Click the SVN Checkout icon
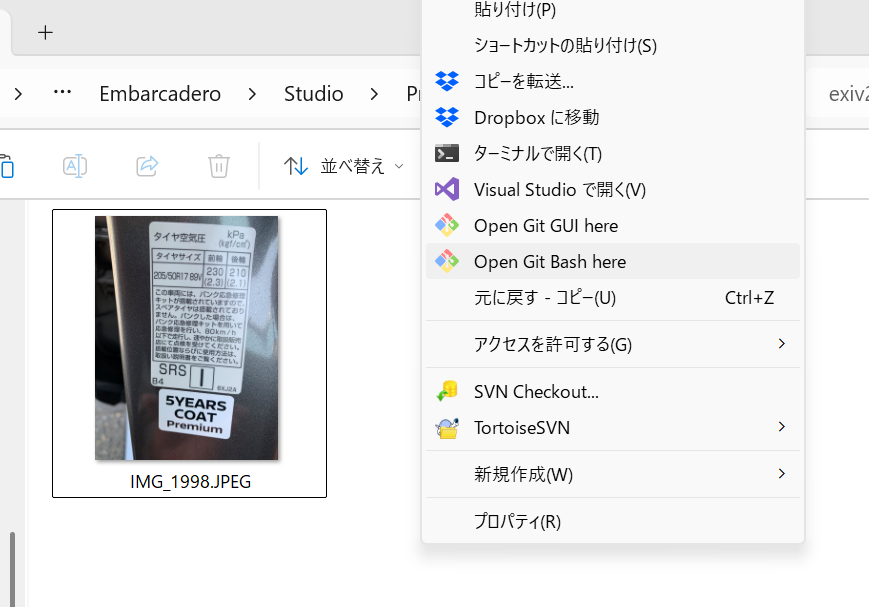 click(447, 391)
